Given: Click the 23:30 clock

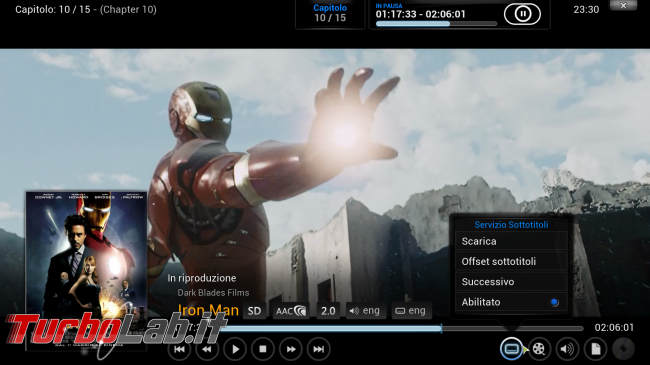Looking at the screenshot, I should click(586, 10).
